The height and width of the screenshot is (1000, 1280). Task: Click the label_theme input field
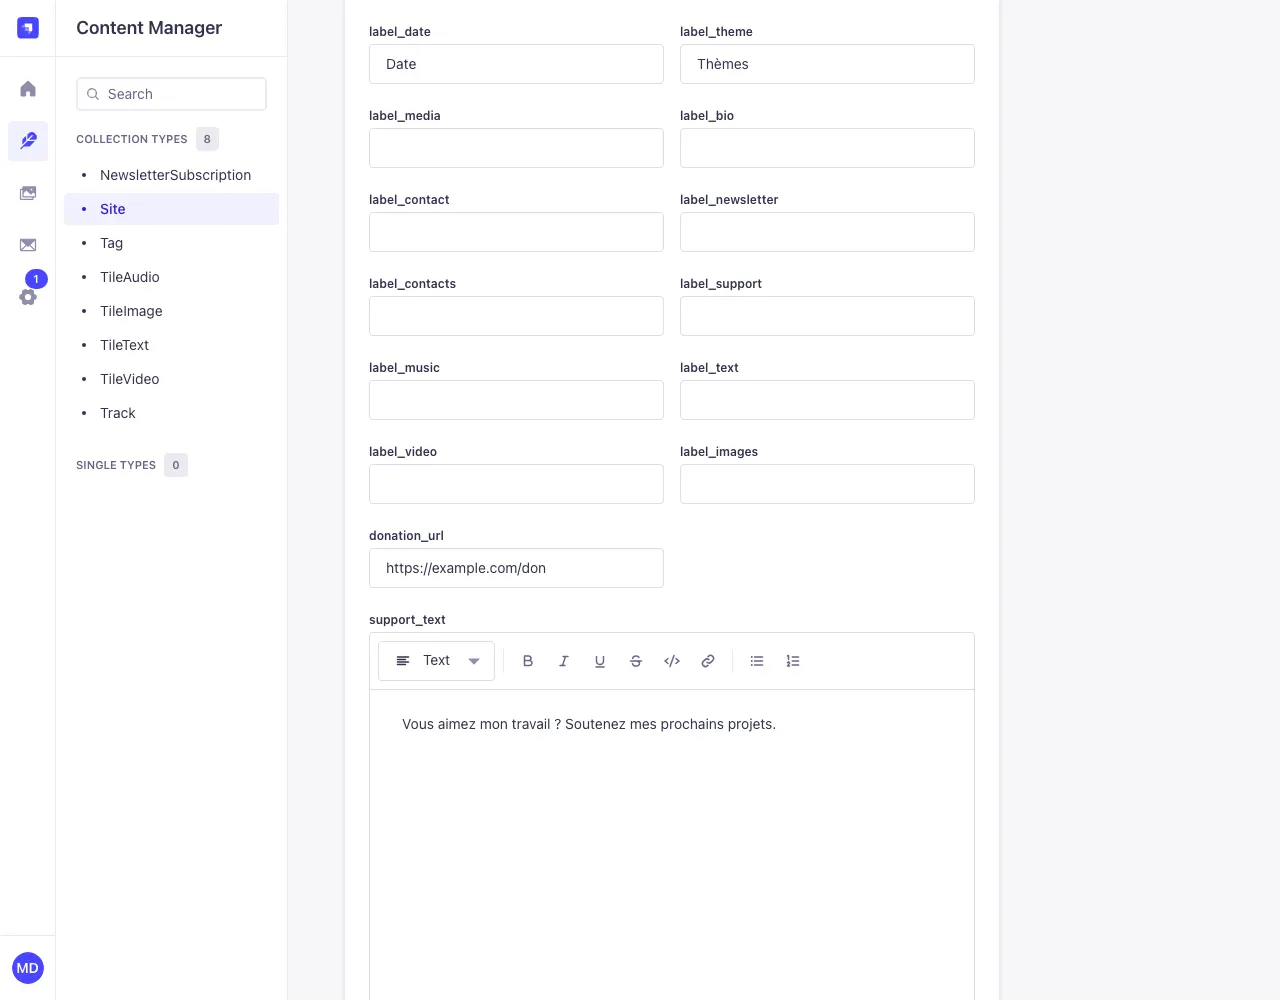827,64
